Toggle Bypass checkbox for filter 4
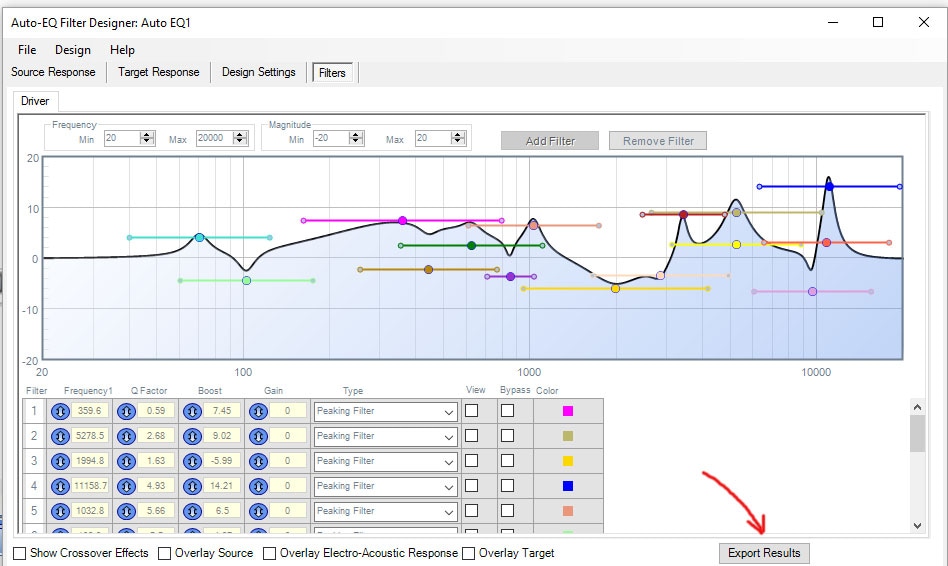Screen dimensions: 948x566 coord(507,486)
